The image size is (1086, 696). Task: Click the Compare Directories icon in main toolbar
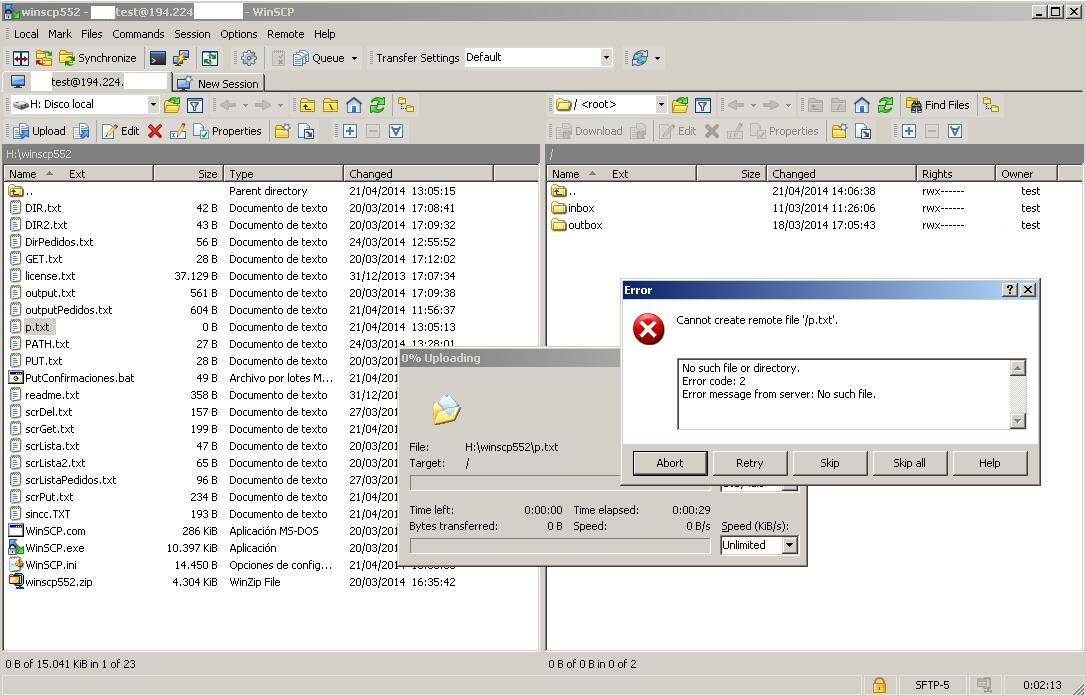(20, 58)
